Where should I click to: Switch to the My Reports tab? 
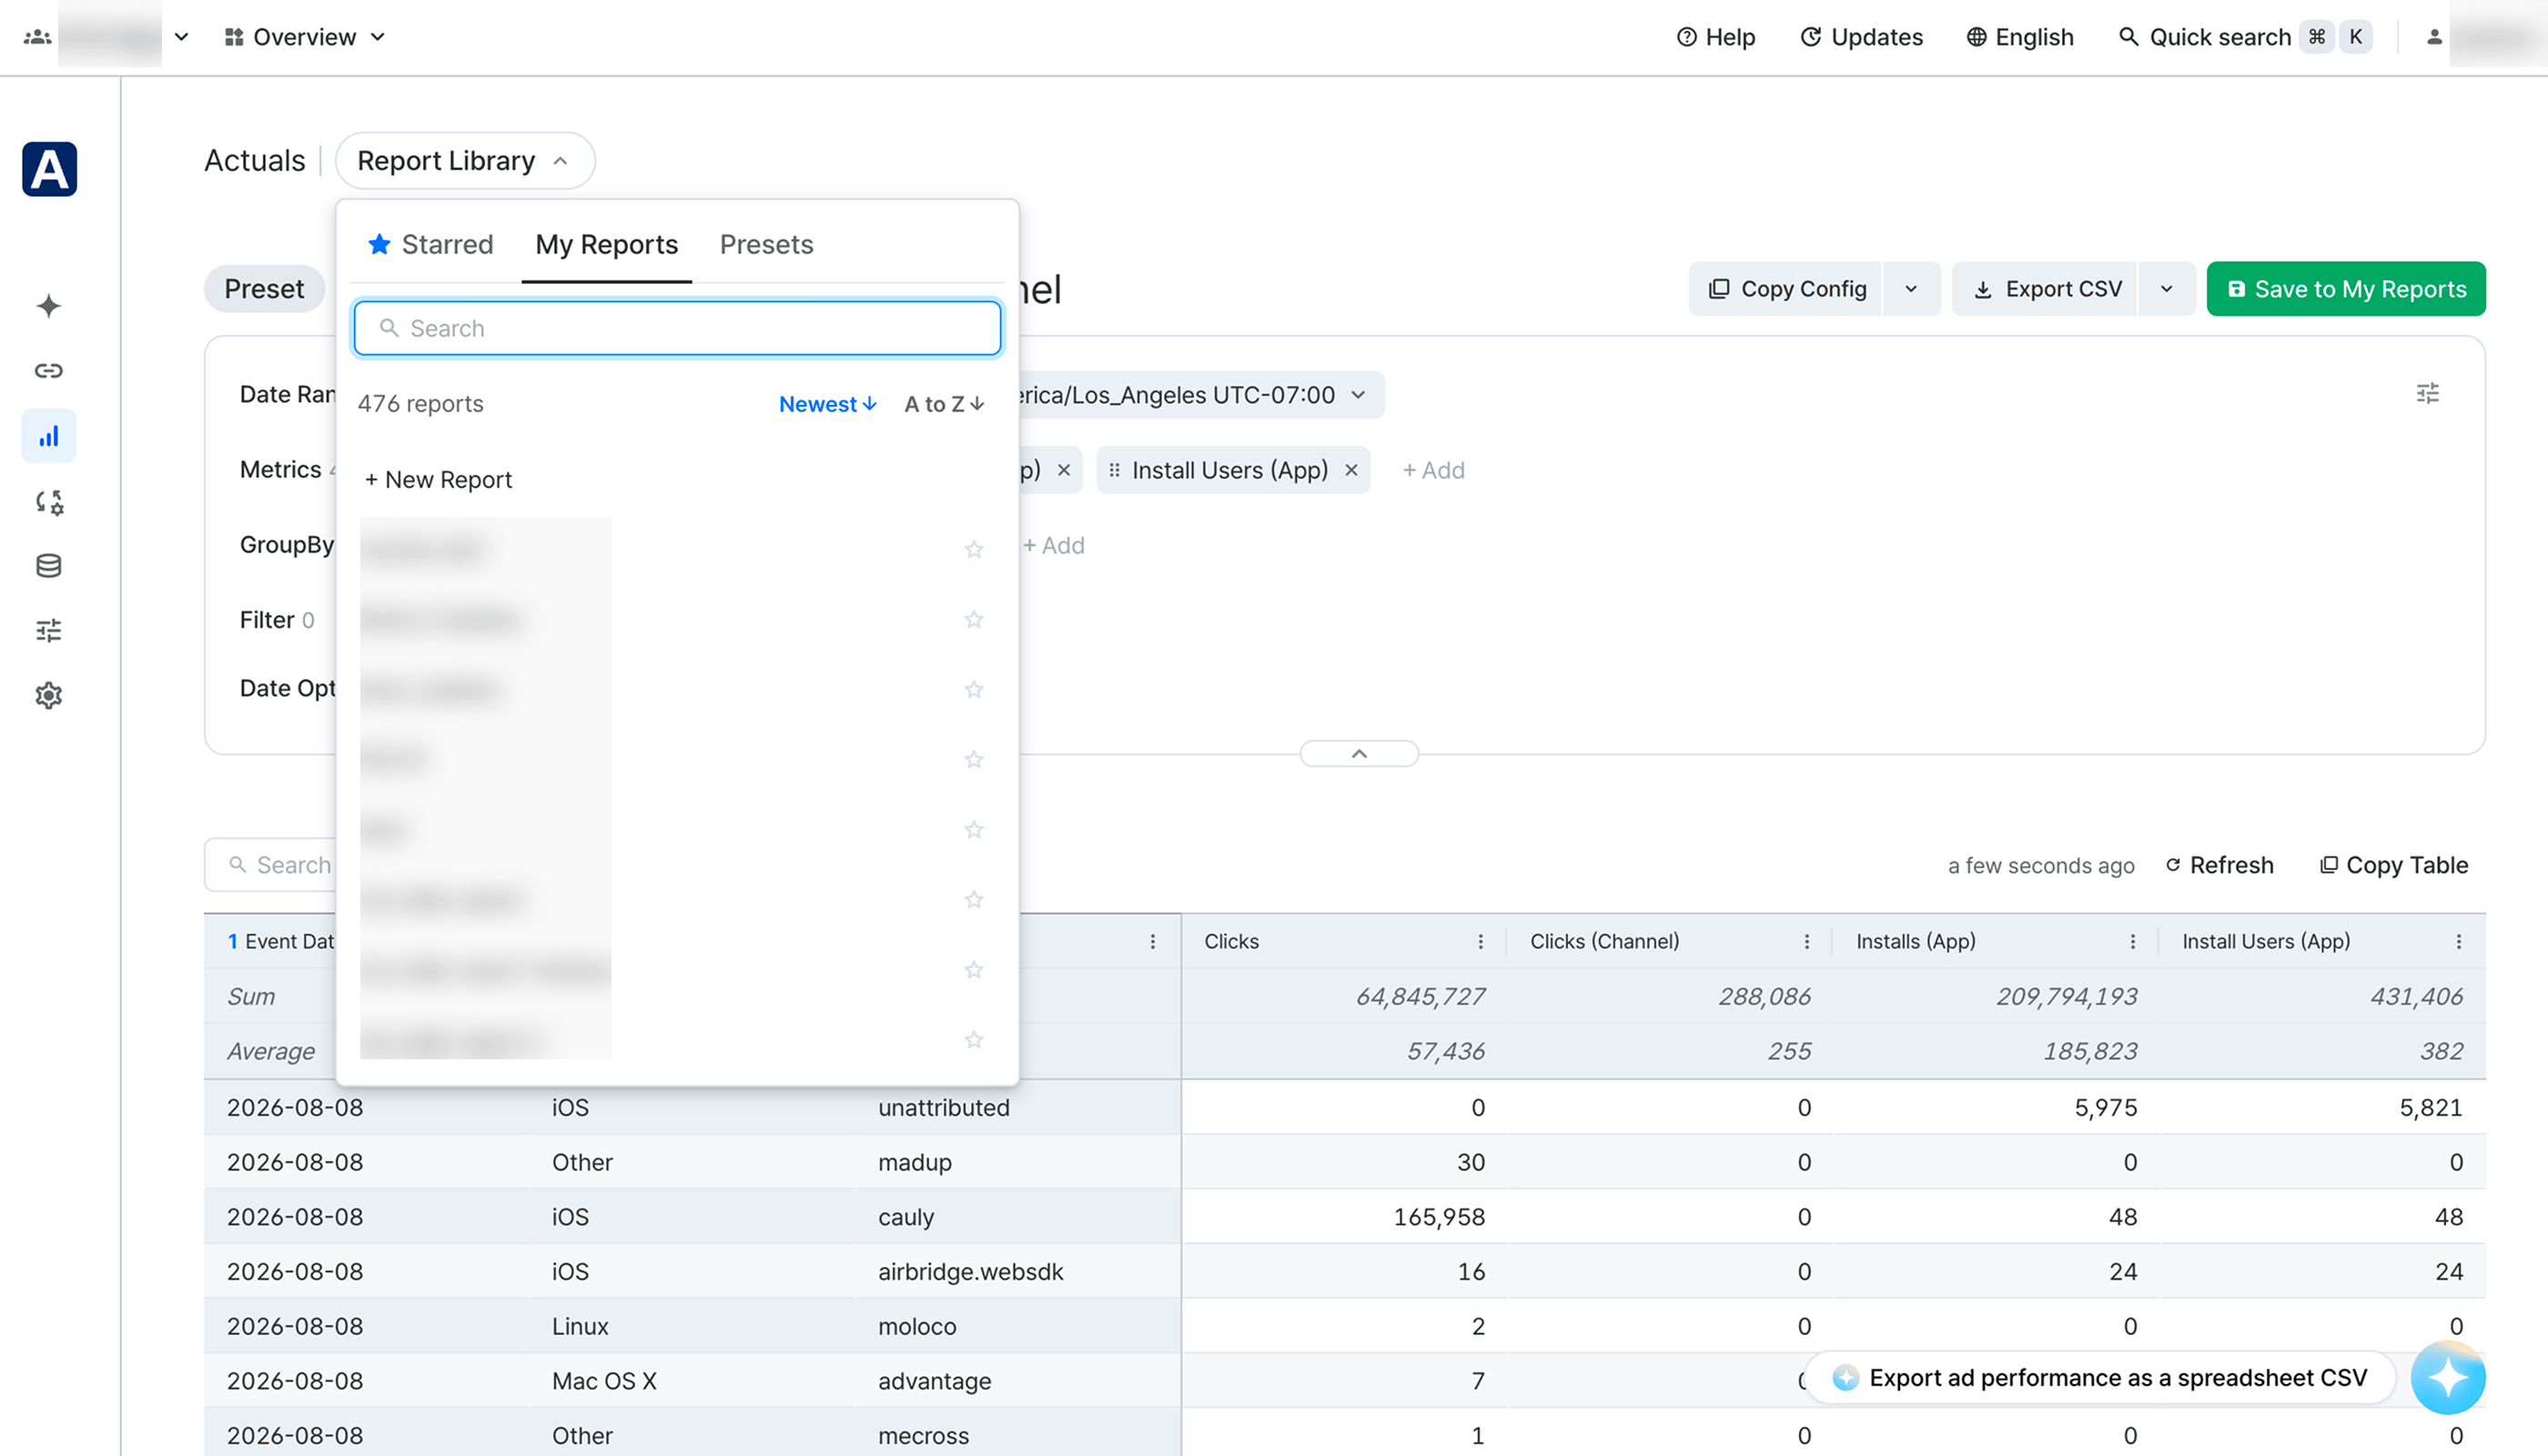607,245
